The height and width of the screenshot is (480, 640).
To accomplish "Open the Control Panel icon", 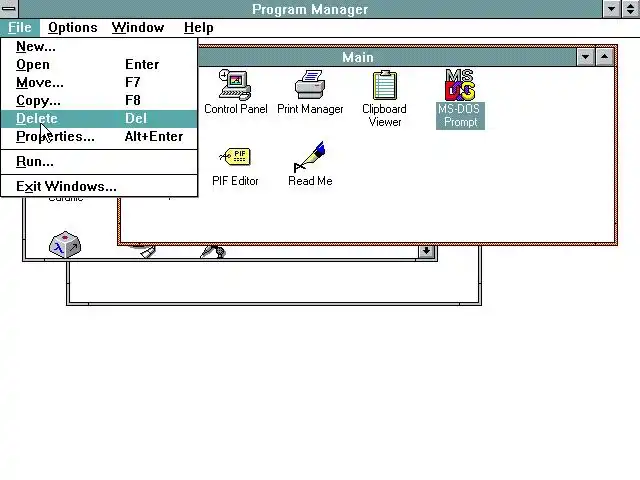I will 236,92.
